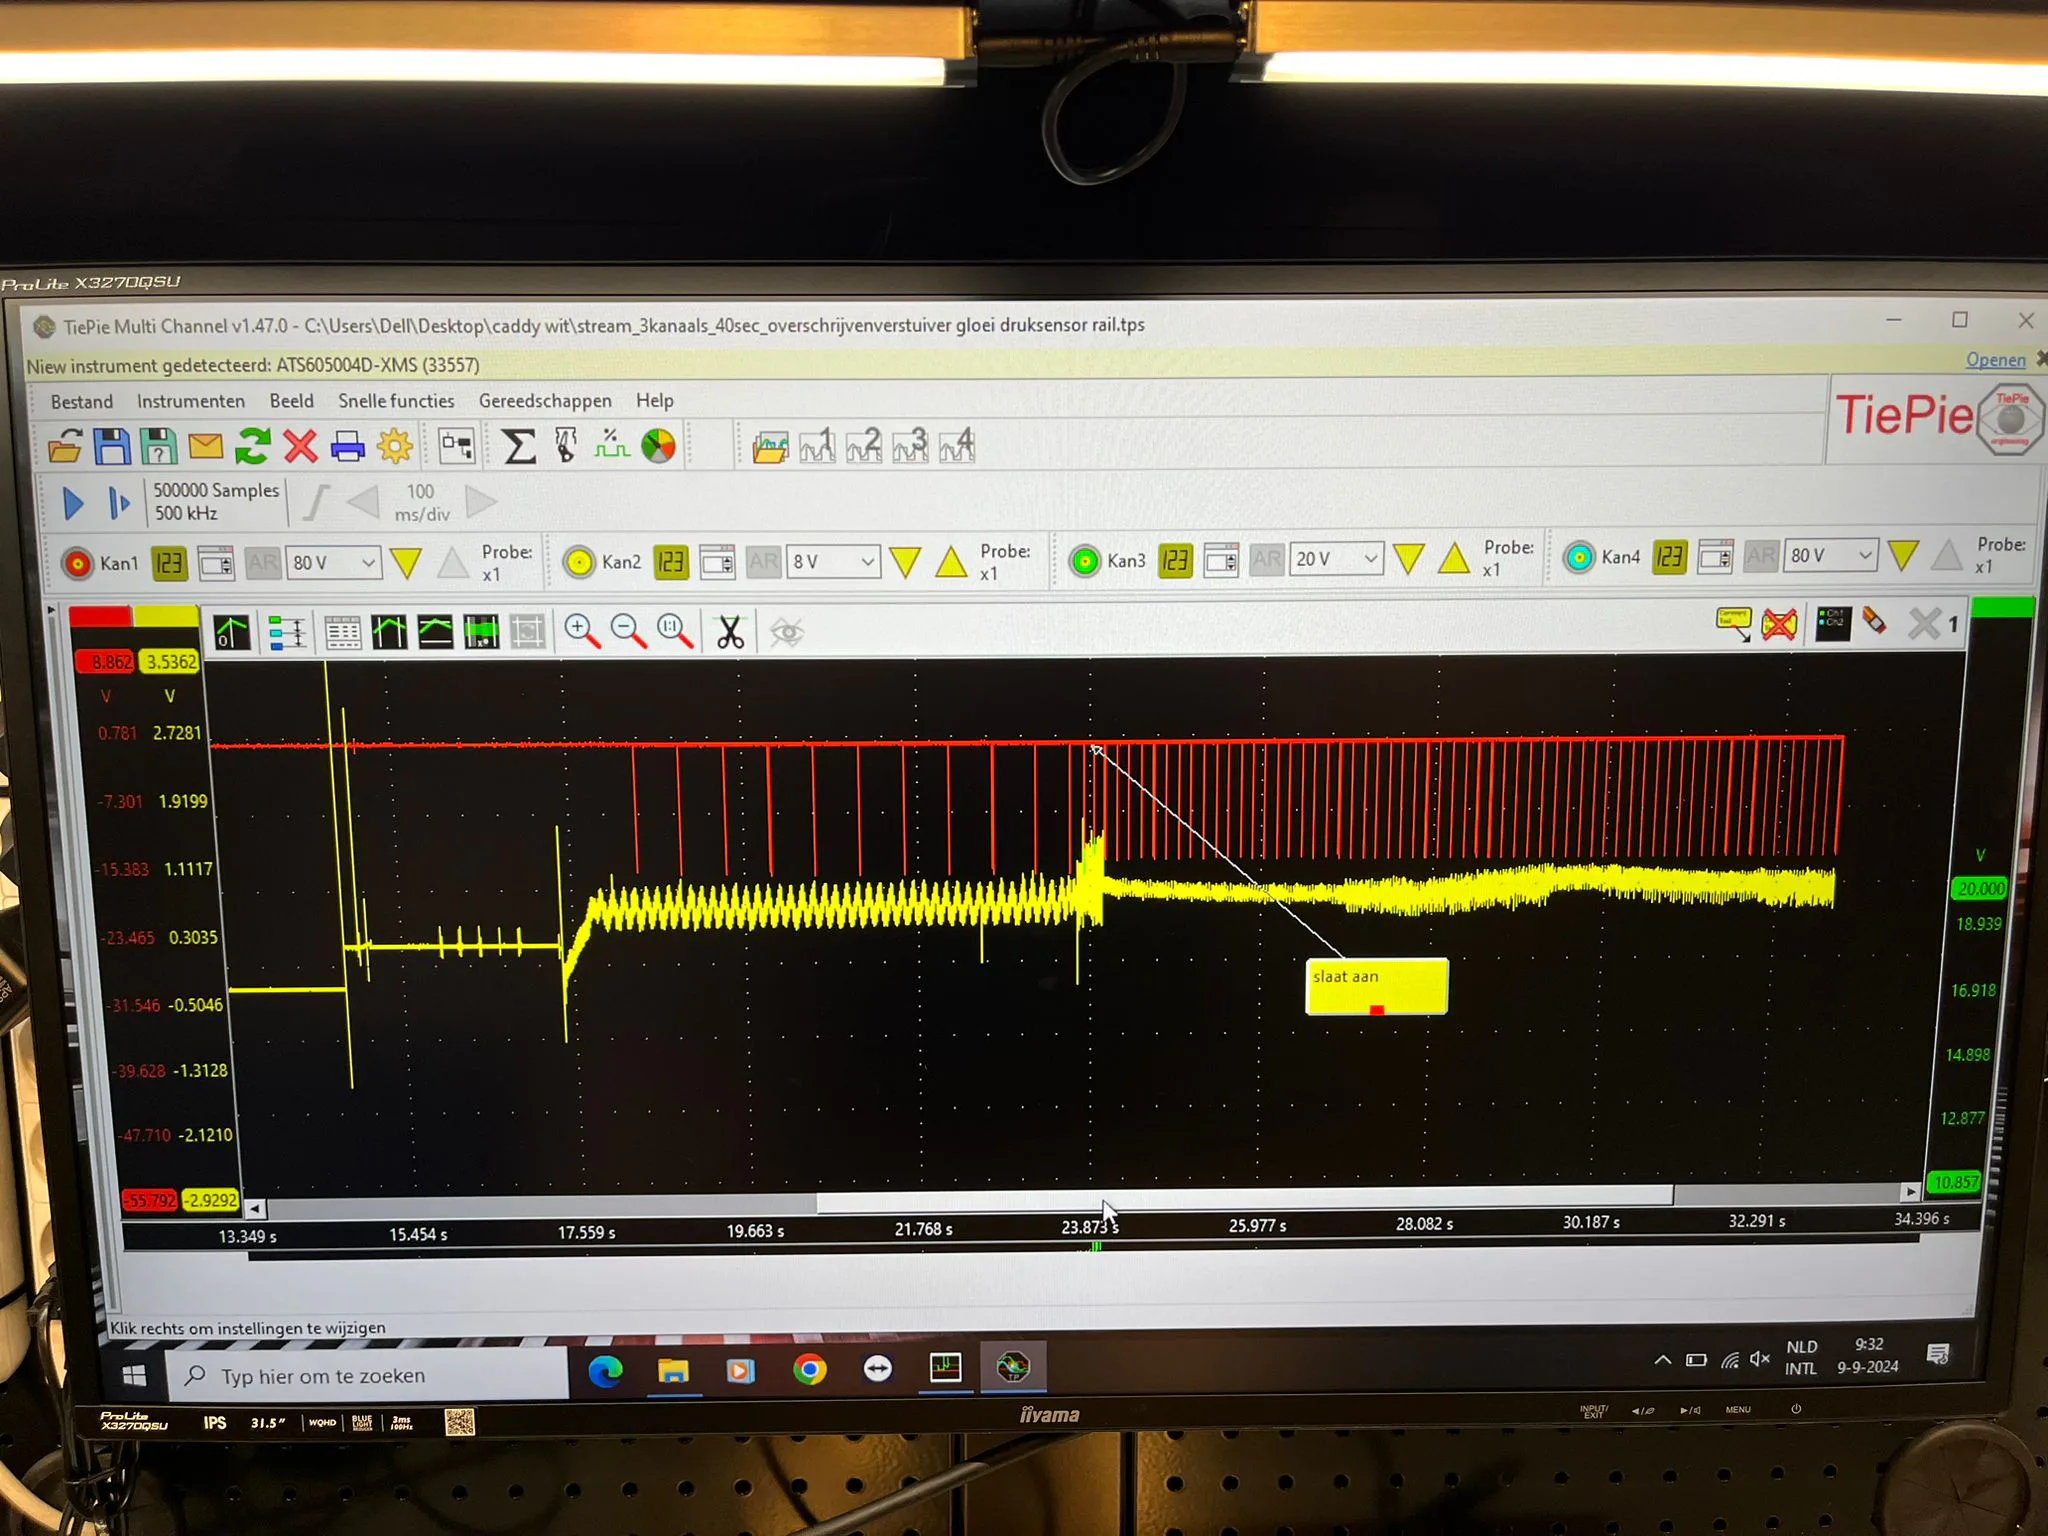Viewport: 2048px width, 1536px height.
Task: Open the quick setup graph 1 icon
Action: coord(817,446)
